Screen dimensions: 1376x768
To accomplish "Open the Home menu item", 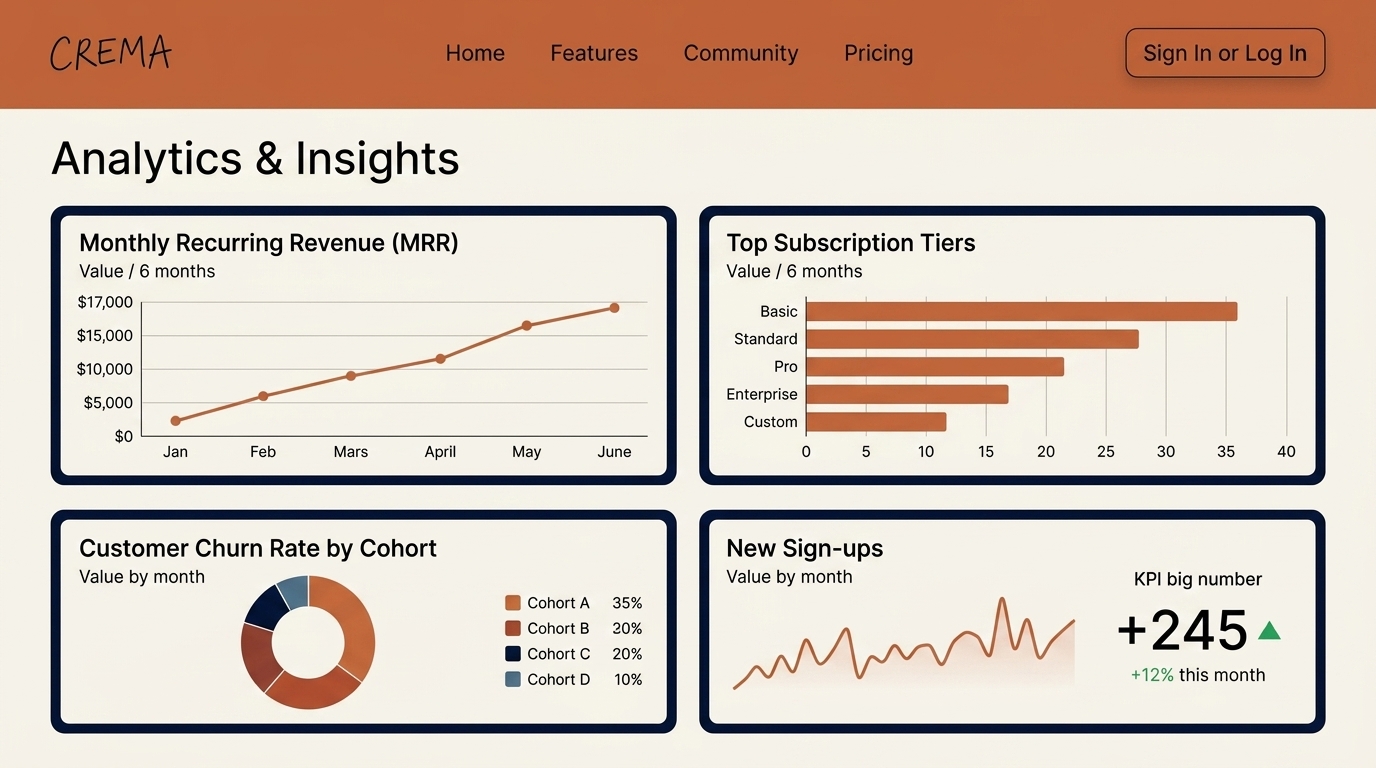I will 475,53.
